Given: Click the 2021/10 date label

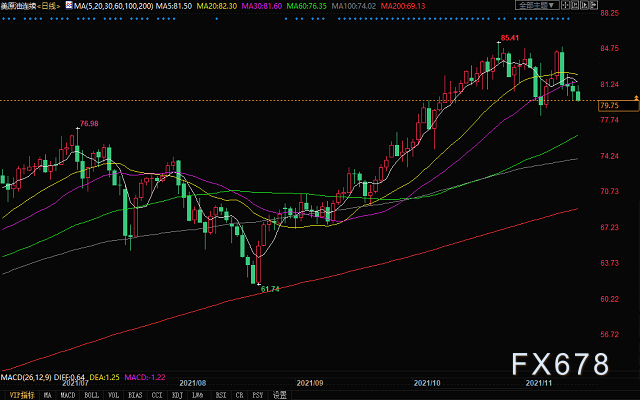Looking at the screenshot, I should 427,384.
